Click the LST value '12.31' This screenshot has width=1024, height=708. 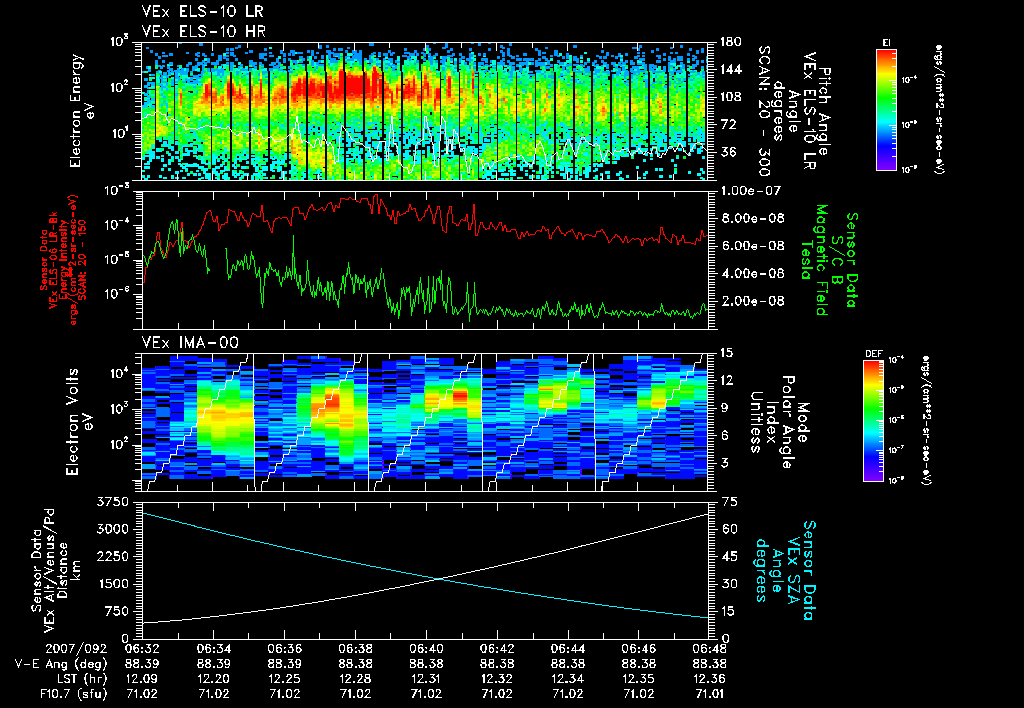pyautogui.click(x=426, y=679)
